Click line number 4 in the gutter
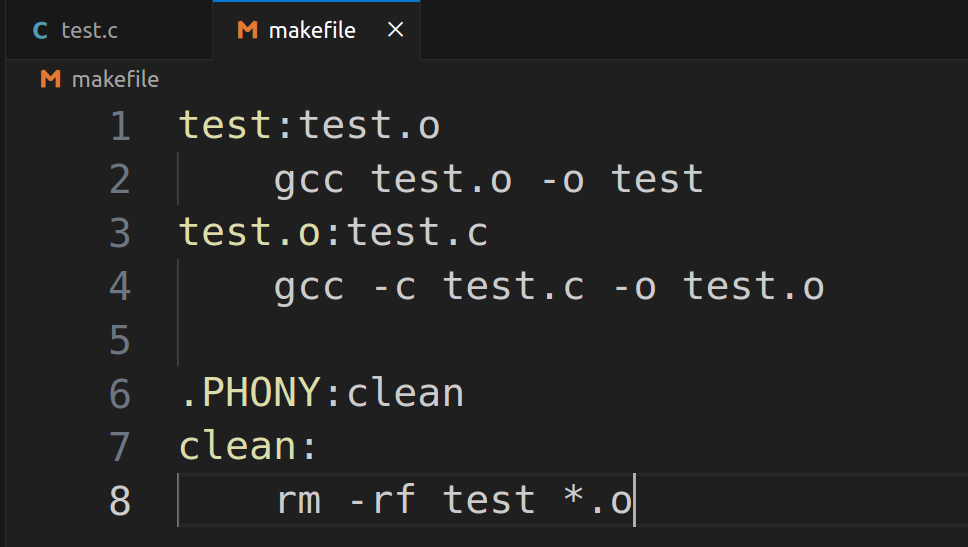968x547 pixels. point(120,286)
